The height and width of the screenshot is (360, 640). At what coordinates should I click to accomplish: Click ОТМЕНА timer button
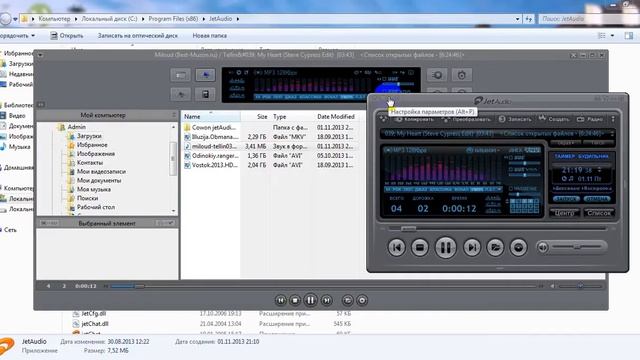(597, 199)
